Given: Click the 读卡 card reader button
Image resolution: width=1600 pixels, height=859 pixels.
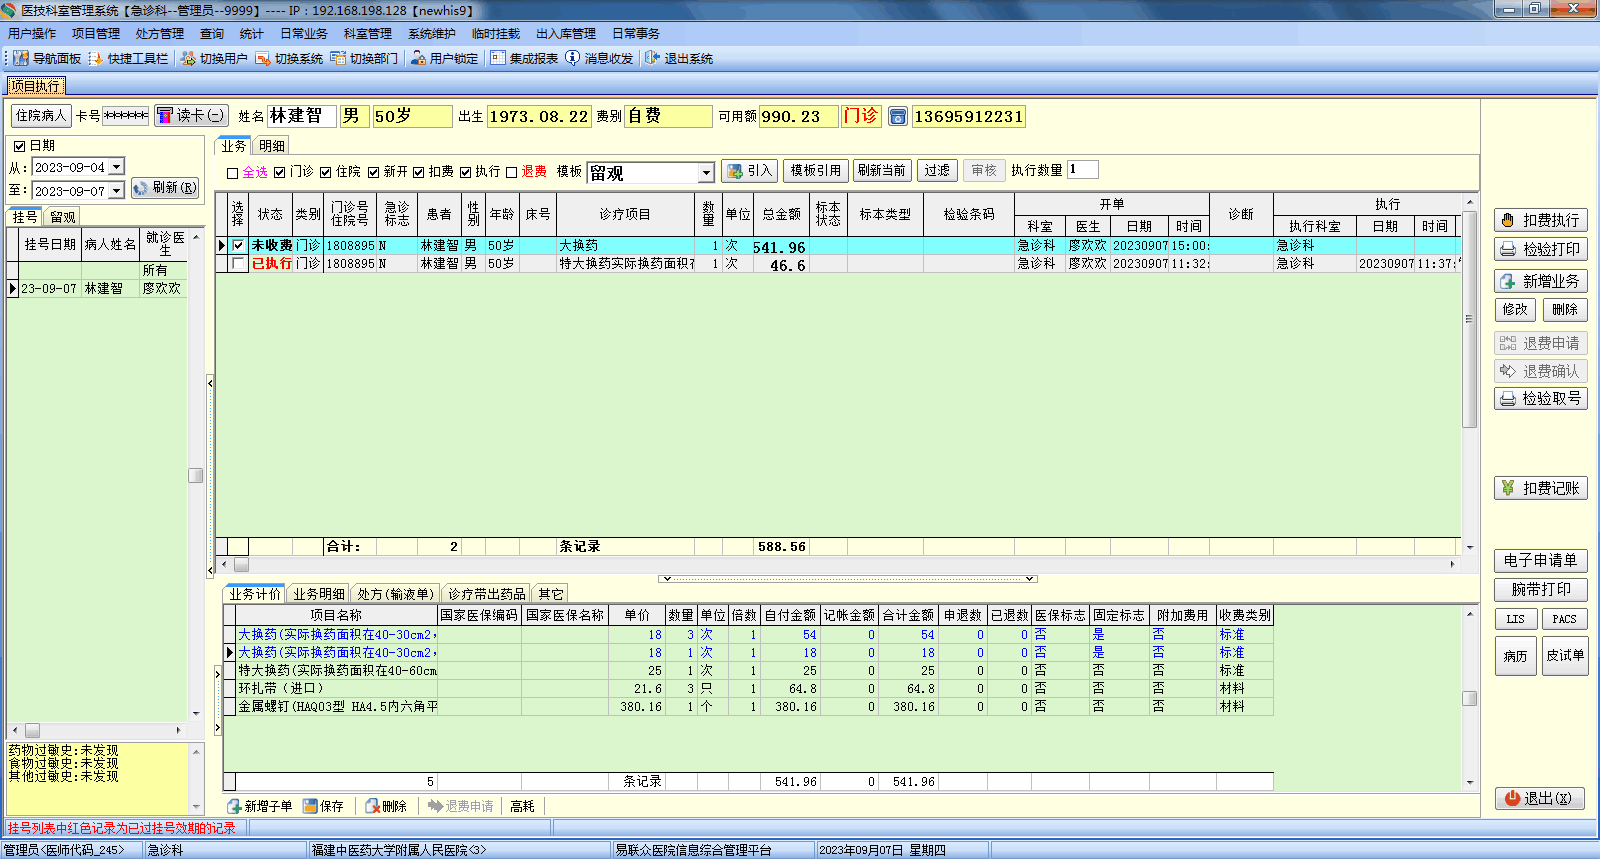Looking at the screenshot, I should (191, 116).
